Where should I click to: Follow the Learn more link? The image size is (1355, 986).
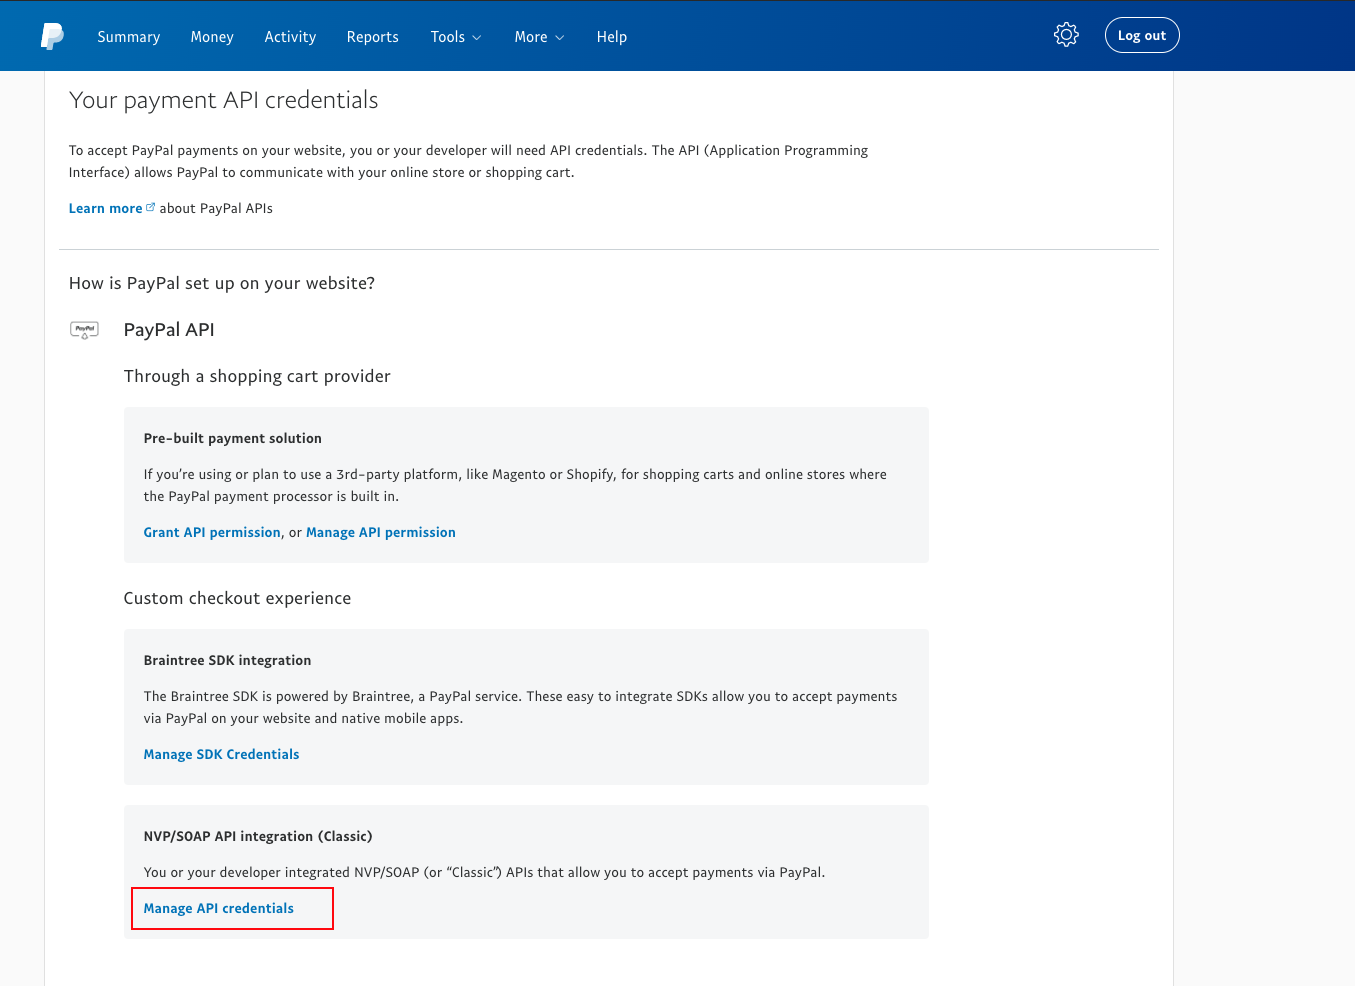click(105, 208)
